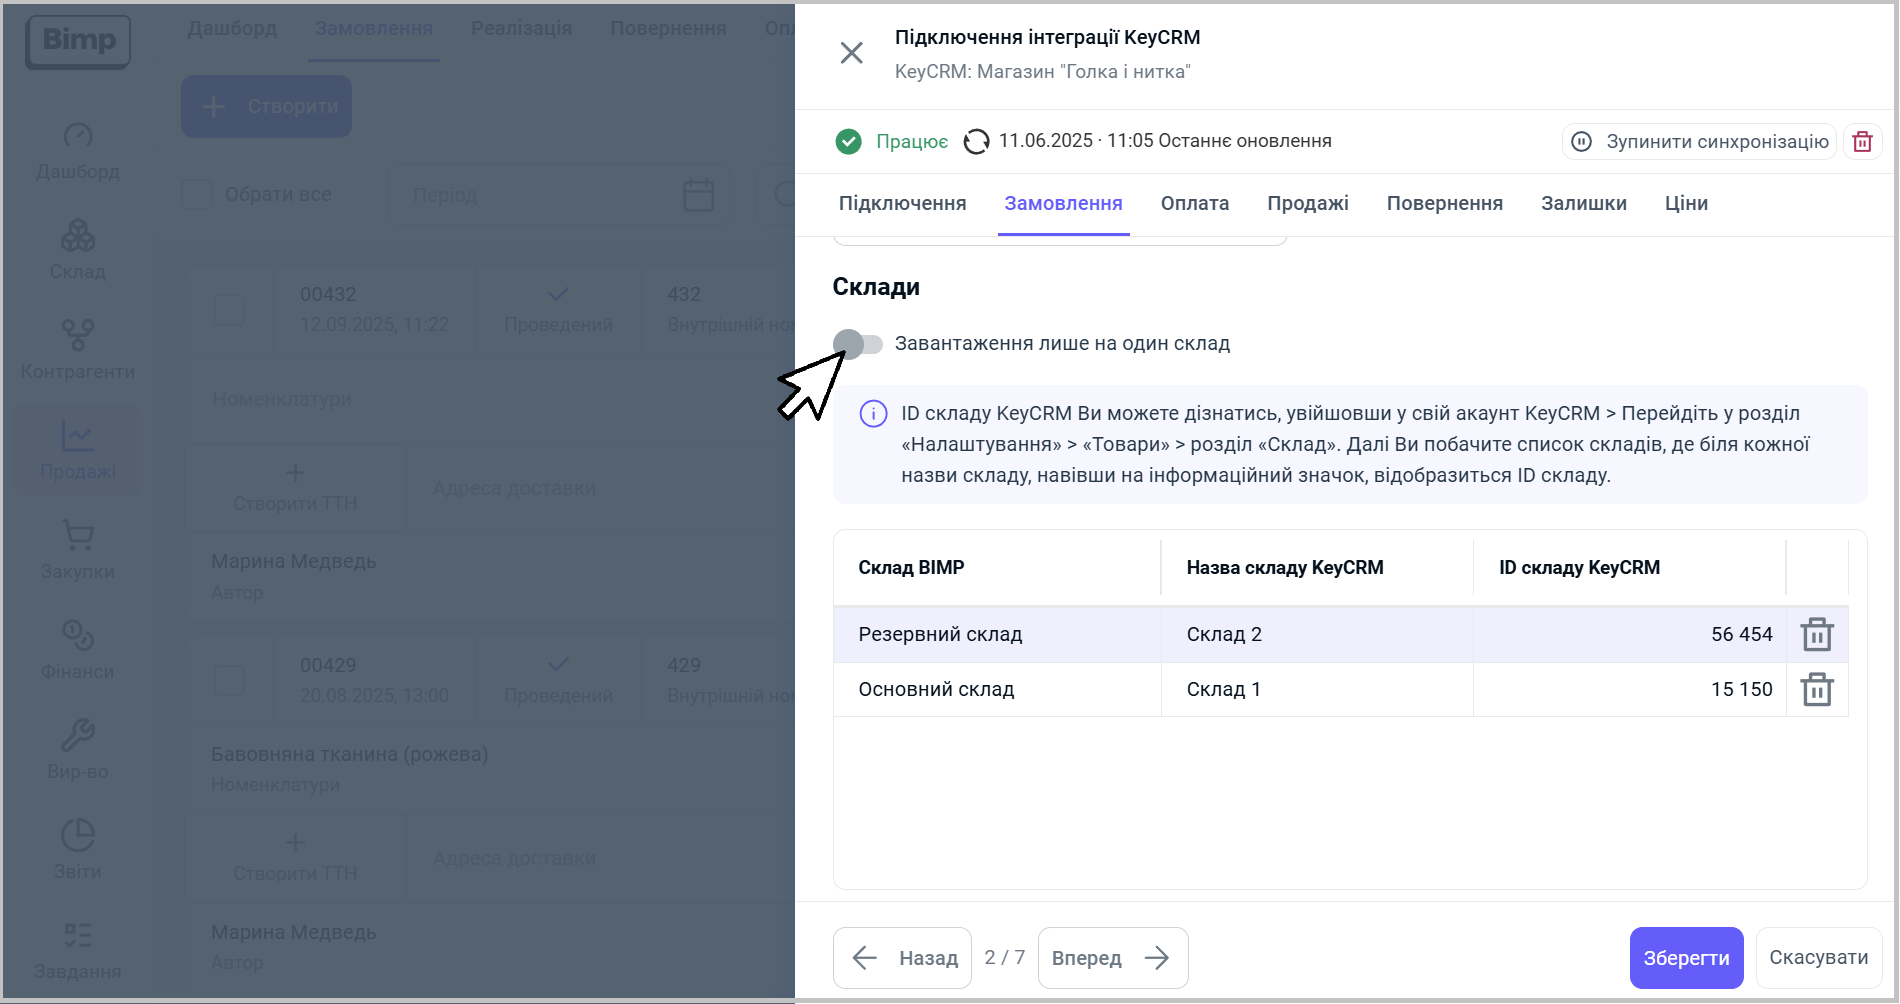Open Фінанси in the left sidebar
1900x1004 pixels.
click(78, 649)
